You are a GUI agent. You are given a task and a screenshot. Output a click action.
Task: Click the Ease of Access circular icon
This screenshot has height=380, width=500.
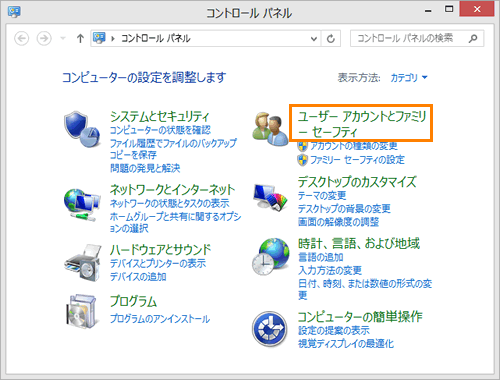[x=269, y=329]
